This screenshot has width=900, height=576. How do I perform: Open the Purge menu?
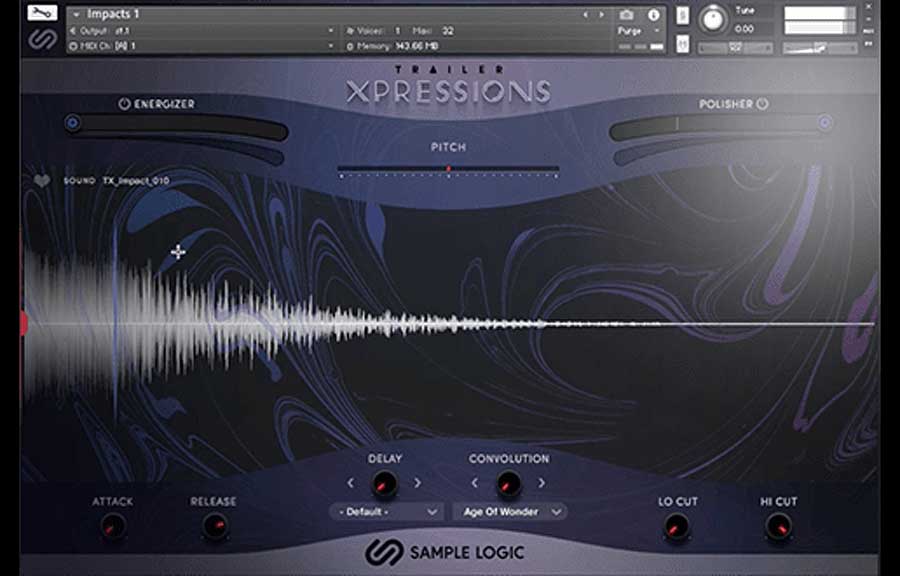click(639, 30)
